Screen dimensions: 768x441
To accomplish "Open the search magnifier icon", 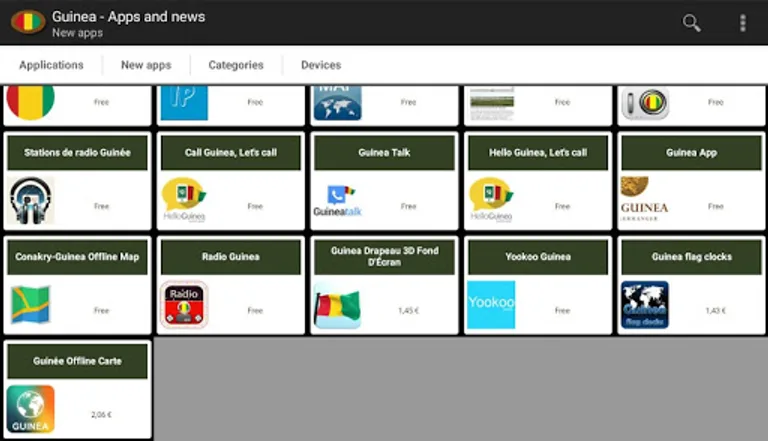I will tap(692, 23).
